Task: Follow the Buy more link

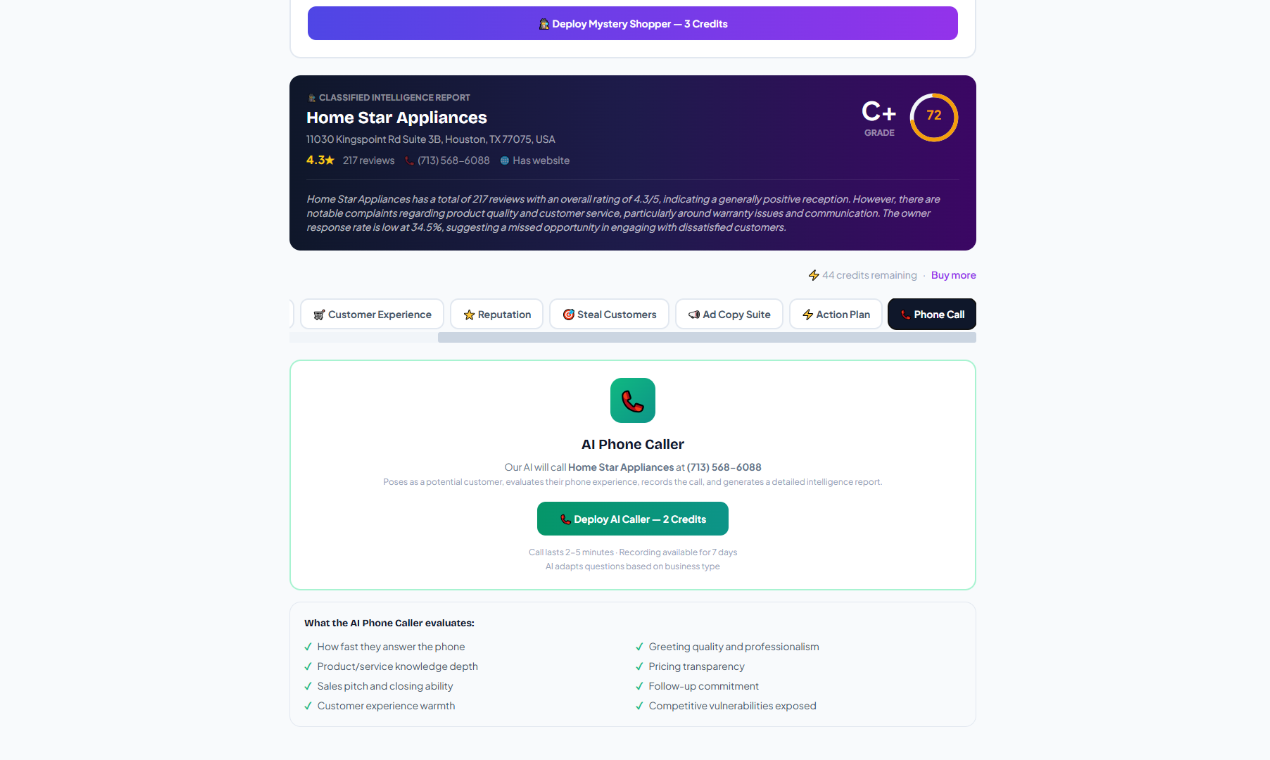Action: 953,275
